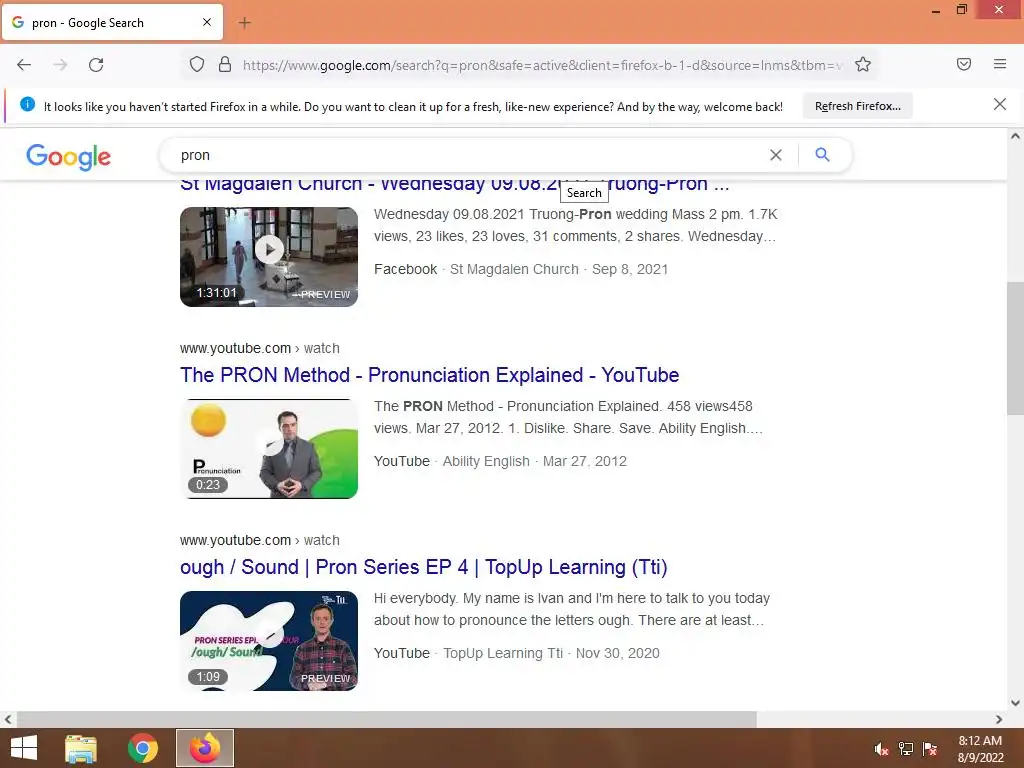Click the Google logo
This screenshot has width=1024, height=768.
click(69, 157)
